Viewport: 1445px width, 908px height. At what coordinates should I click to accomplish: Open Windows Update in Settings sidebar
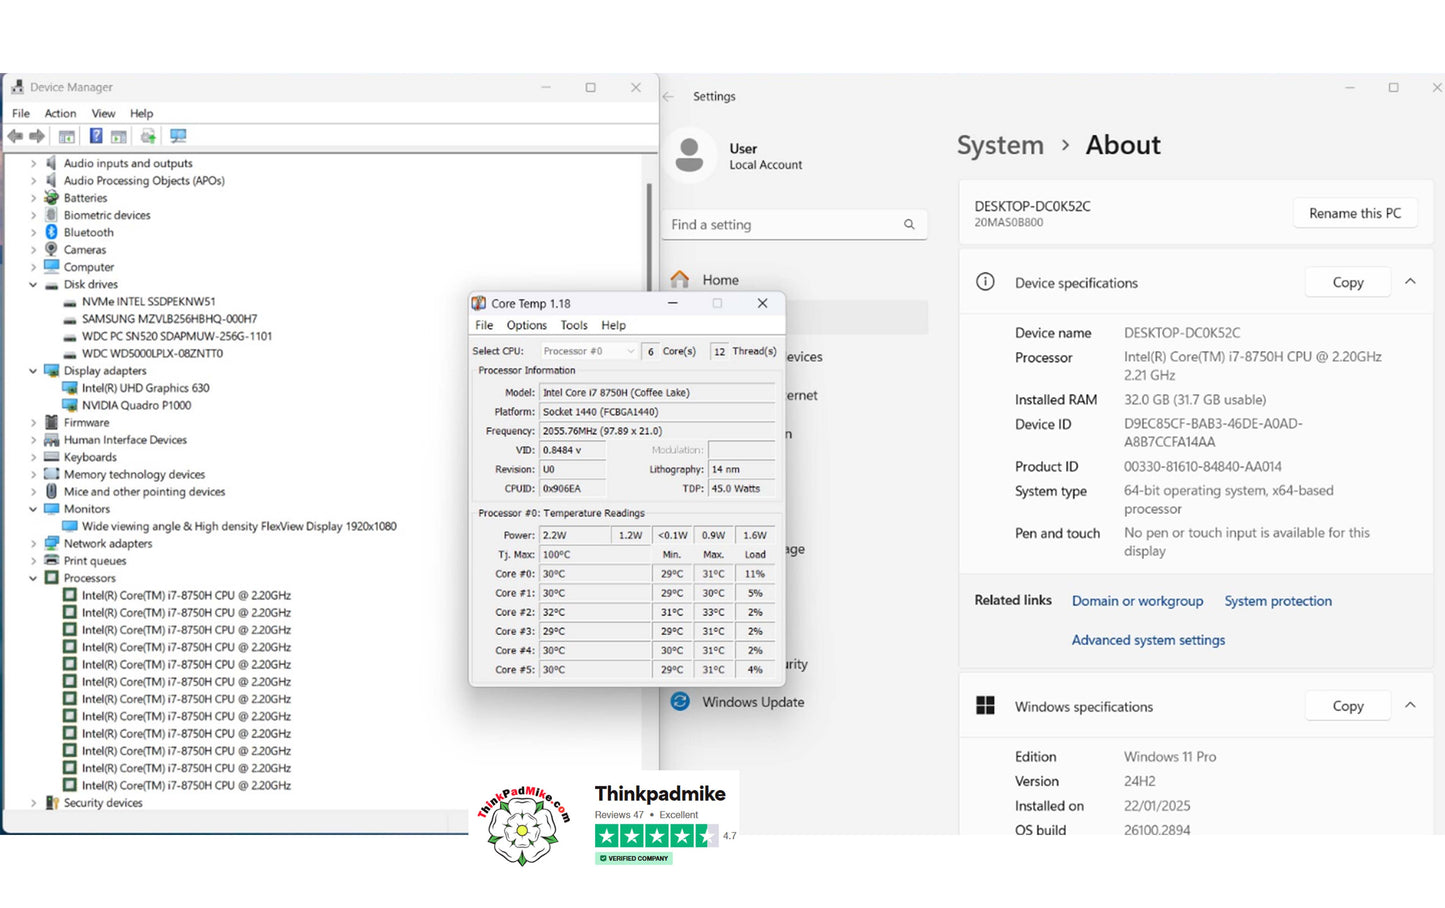[753, 702]
